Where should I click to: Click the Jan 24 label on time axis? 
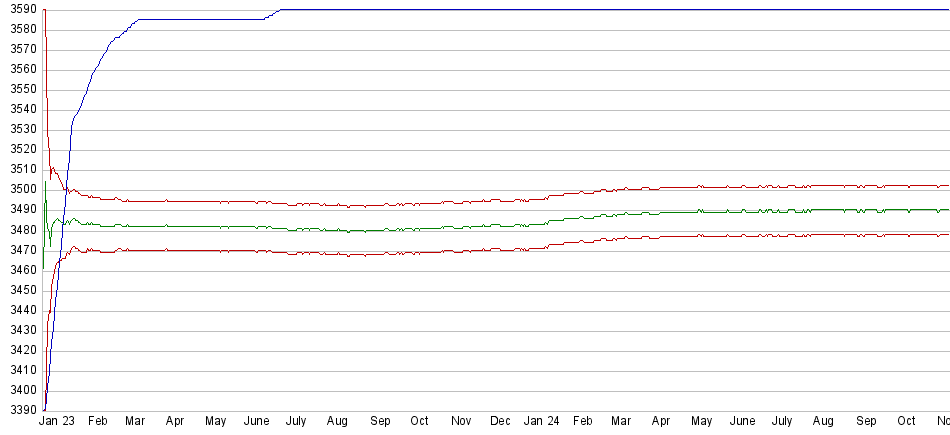542,422
